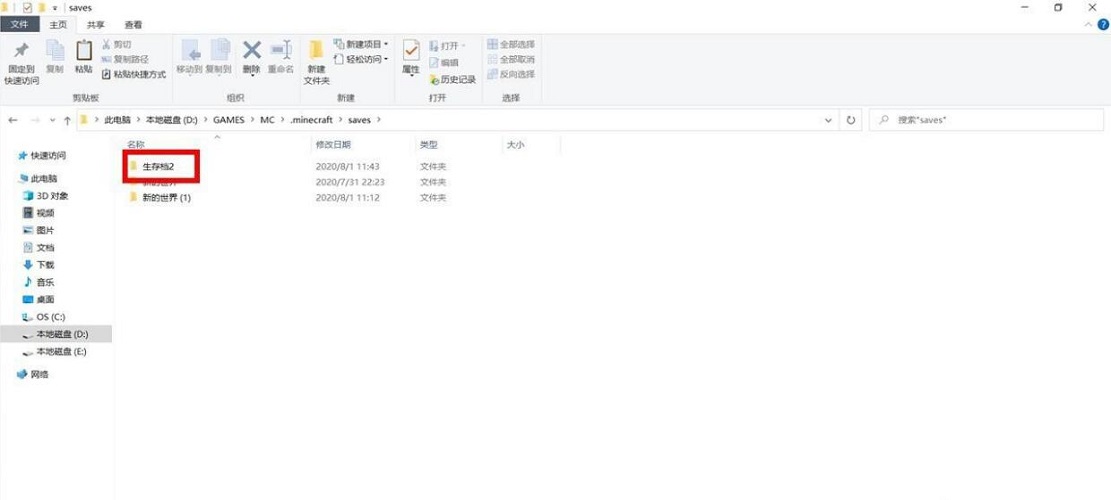Click the Up one level arrow
Viewport: 1111px width, 500px height.
67,120
